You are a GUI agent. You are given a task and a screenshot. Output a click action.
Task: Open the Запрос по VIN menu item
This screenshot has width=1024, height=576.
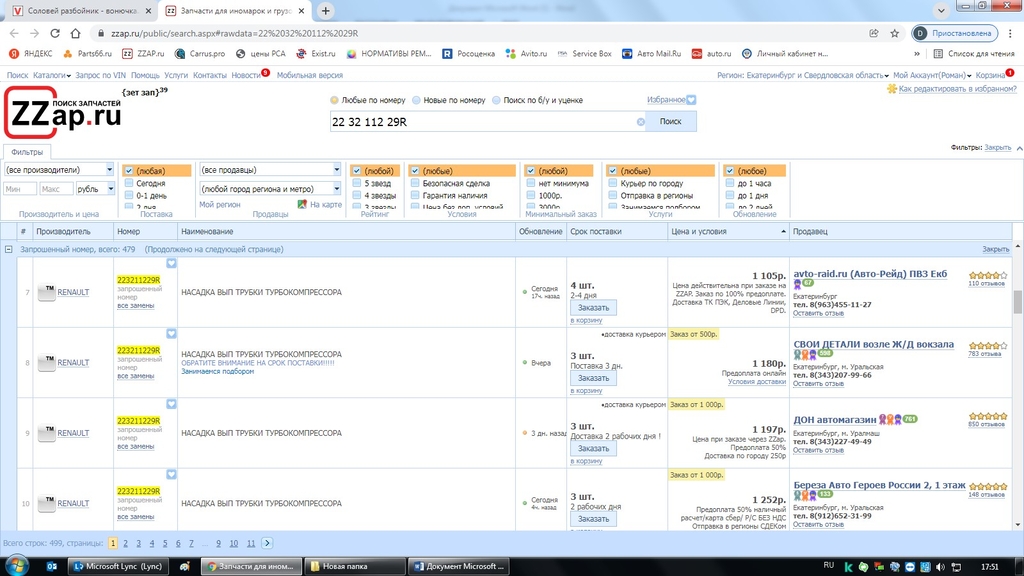101,75
